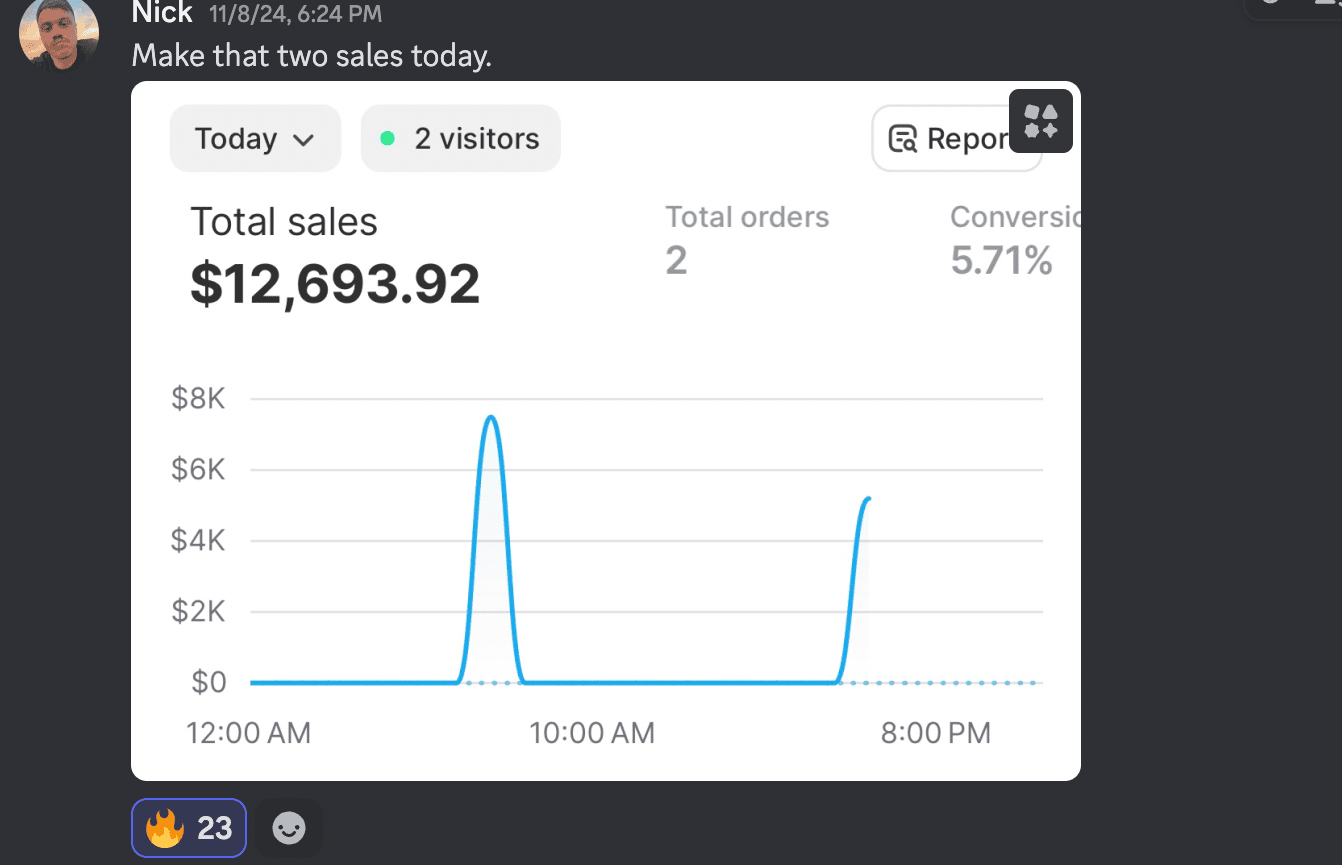This screenshot has height=865, width=1342.
Task: Toggle the fire emoji reaction
Action: (188, 828)
